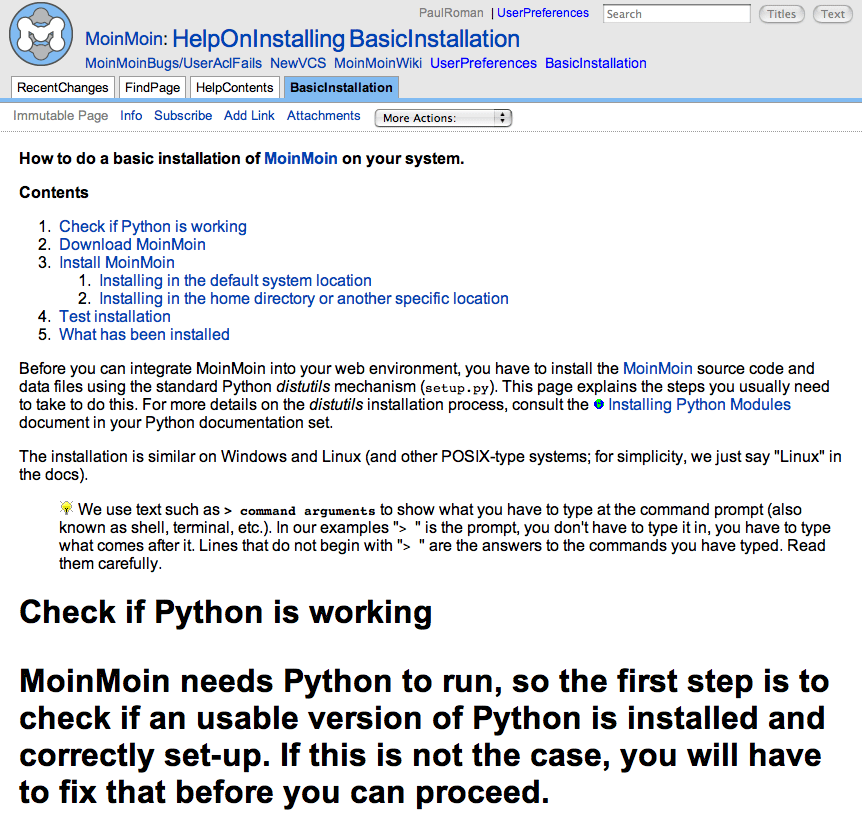Click the lightbulb tip icon
862x829 pixels.
pos(66,507)
